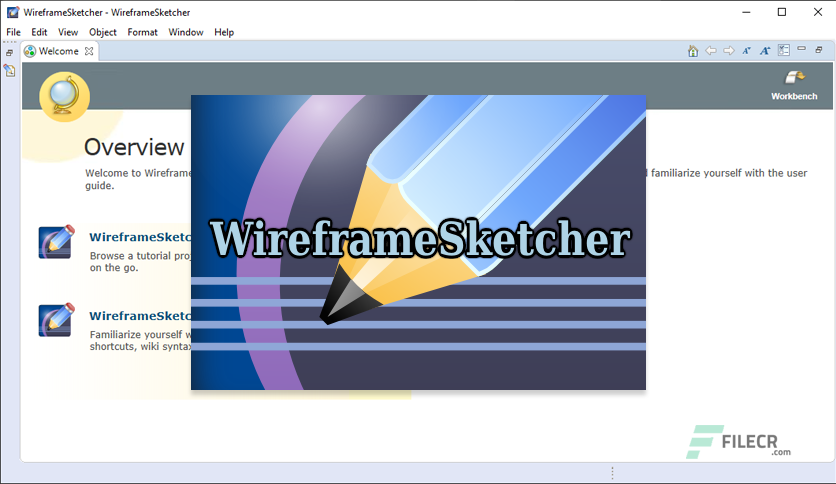Image resolution: width=836 pixels, height=484 pixels.
Task: Go to the Welcome home page icon
Action: tap(693, 51)
